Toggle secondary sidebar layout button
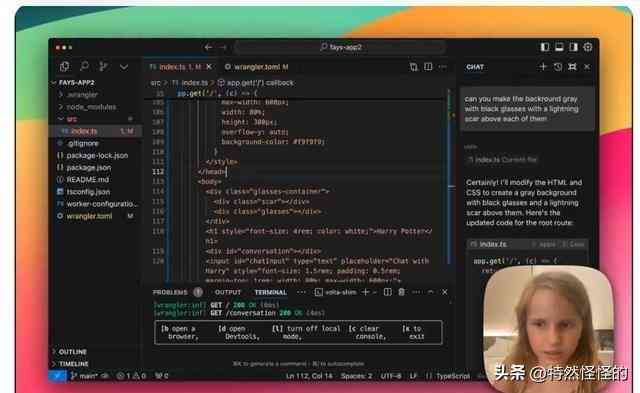 (573, 47)
